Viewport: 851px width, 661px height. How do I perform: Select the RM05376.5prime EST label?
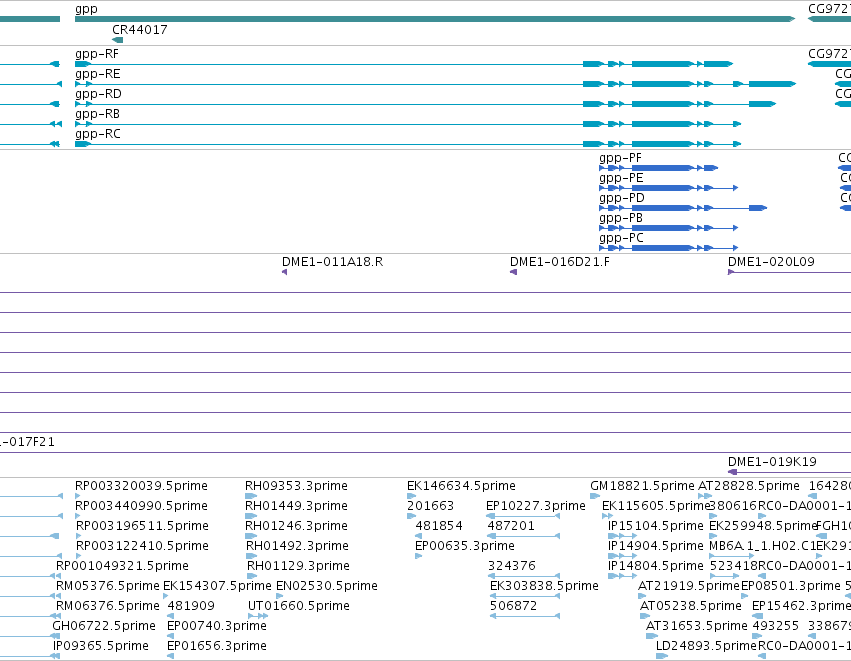tap(107, 586)
